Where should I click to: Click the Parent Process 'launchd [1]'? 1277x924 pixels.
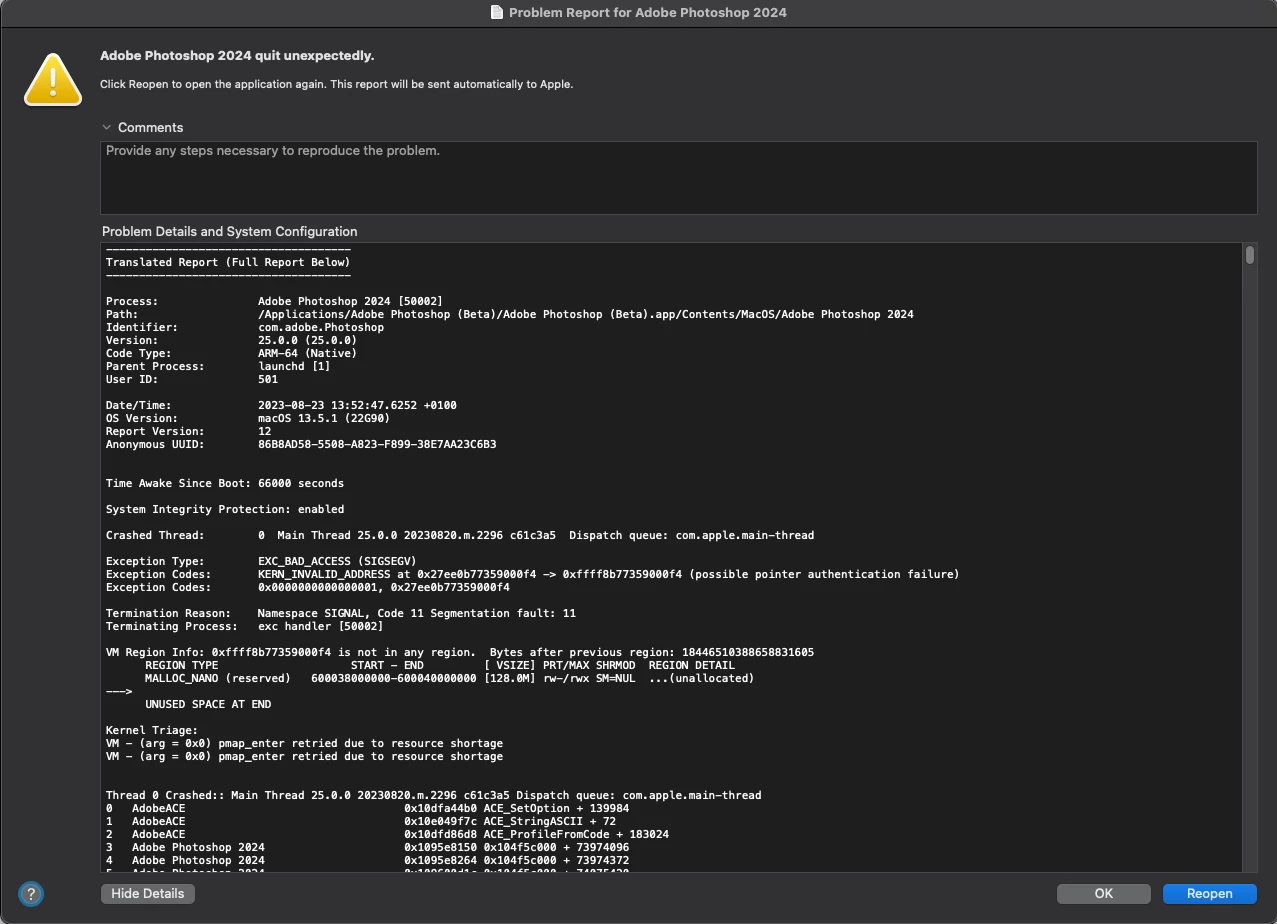(294, 366)
